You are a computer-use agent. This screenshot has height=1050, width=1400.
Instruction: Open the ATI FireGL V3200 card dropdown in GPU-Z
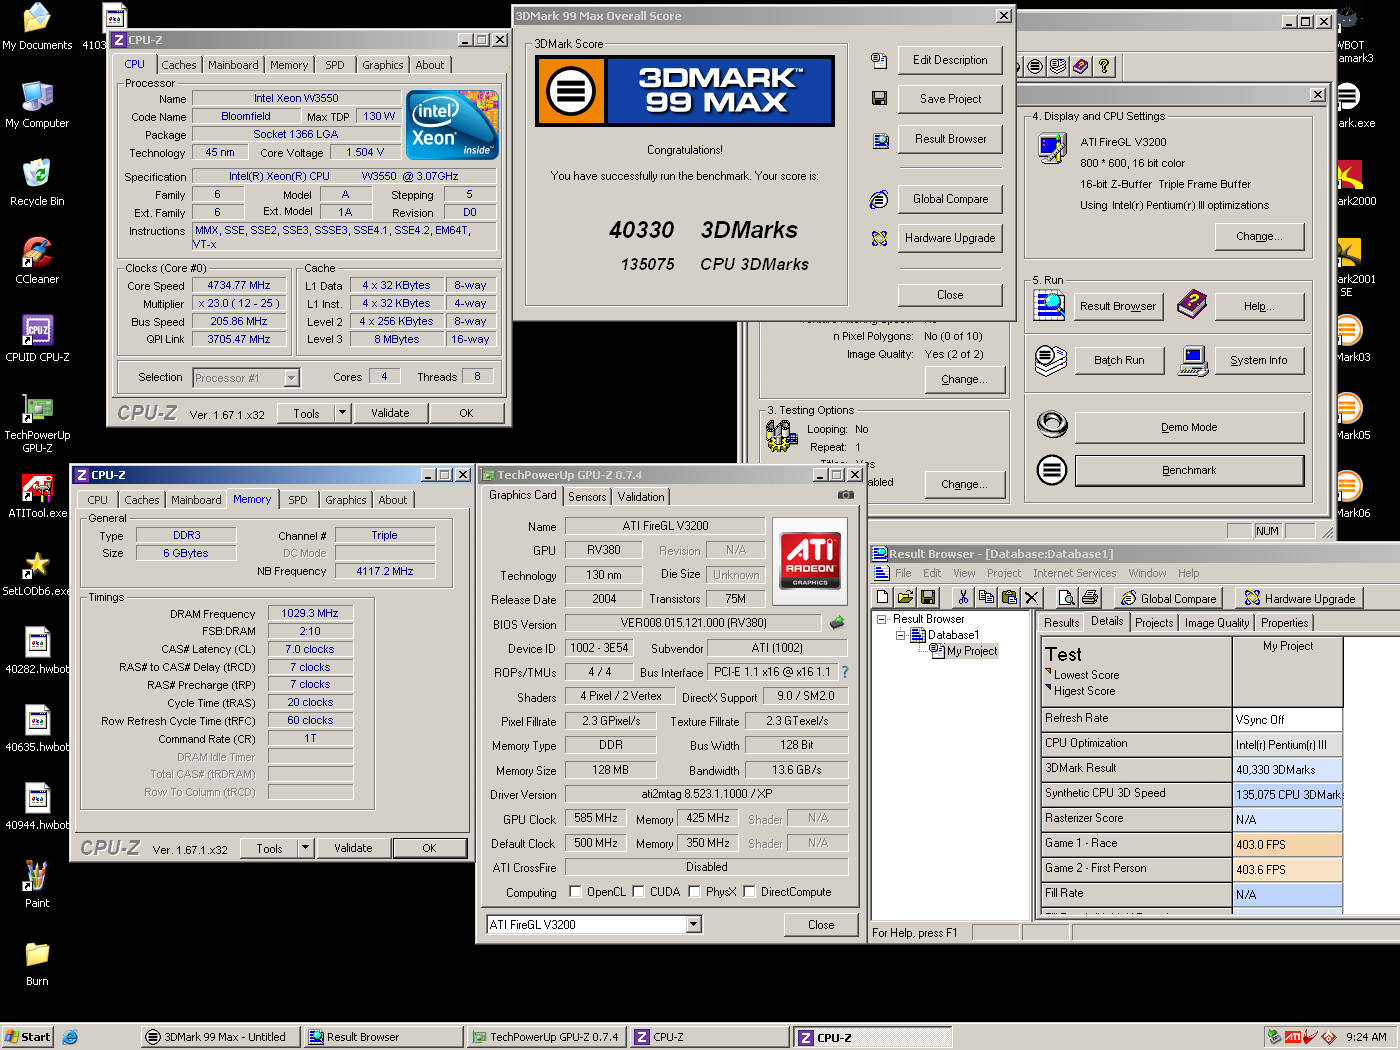pos(694,925)
